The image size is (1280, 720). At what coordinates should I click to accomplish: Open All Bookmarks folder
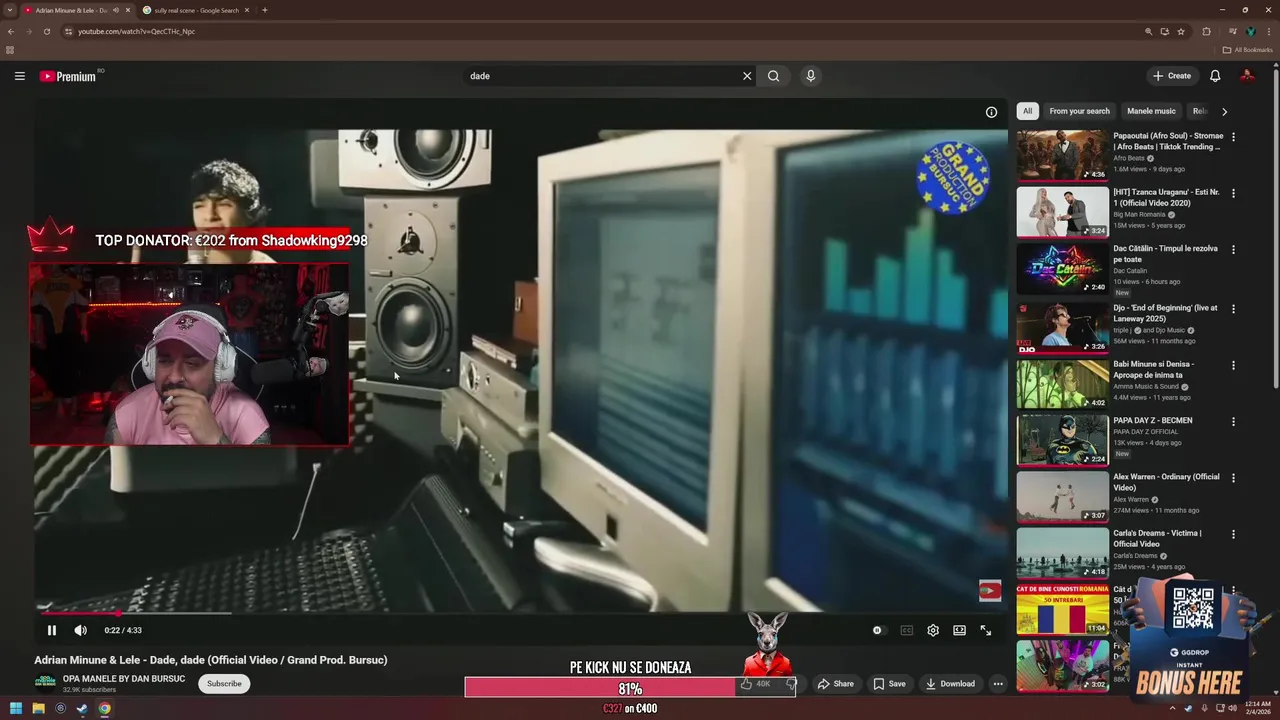(x=1247, y=50)
